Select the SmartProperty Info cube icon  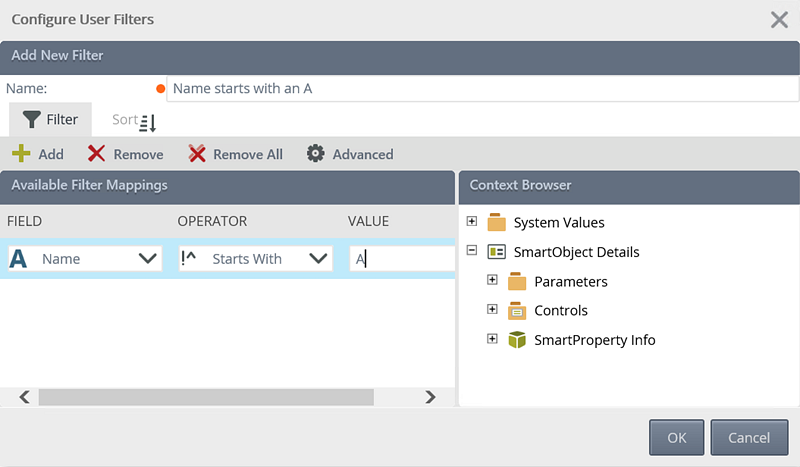click(517, 340)
